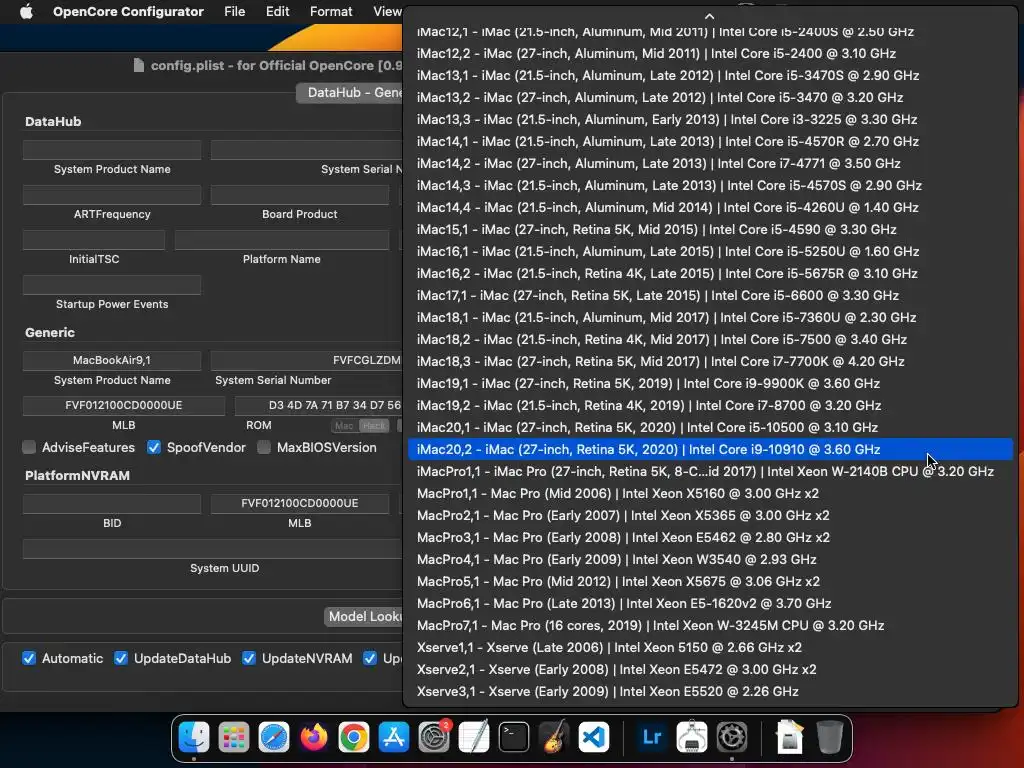The width and height of the screenshot is (1024, 768).
Task: Launch Firefox from the dock
Action: 314,737
